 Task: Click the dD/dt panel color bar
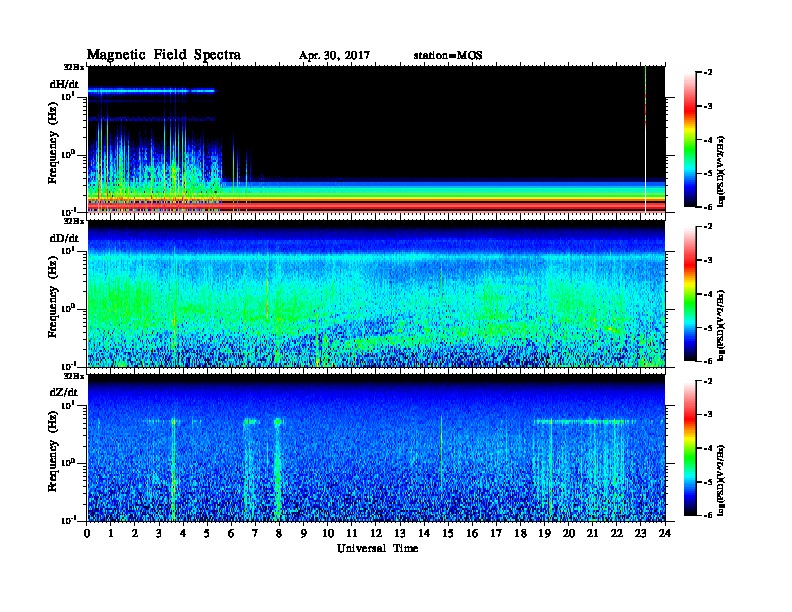[x=690, y=293]
